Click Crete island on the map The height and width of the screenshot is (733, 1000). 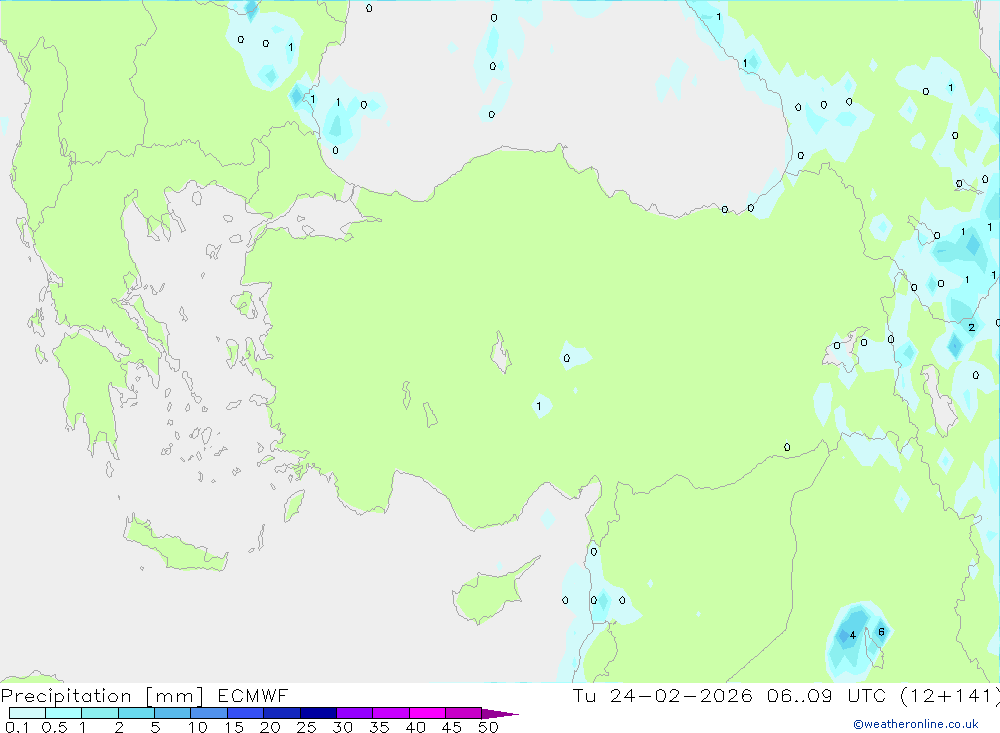pyautogui.click(x=175, y=544)
